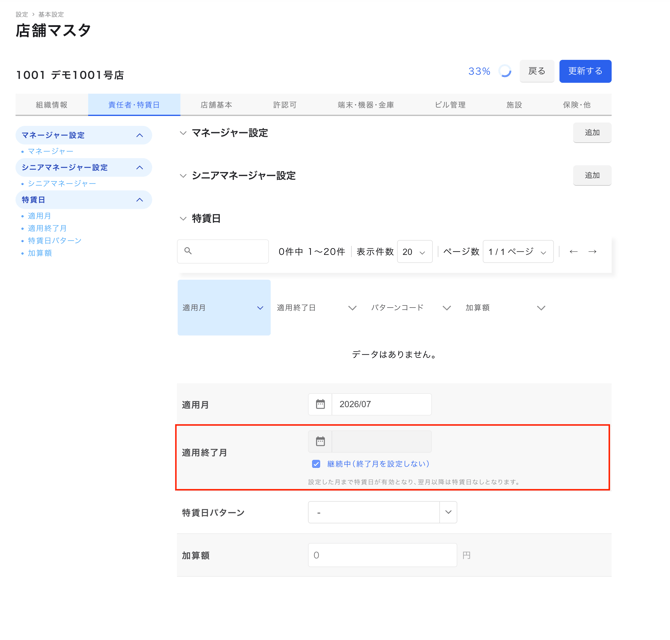Sort by the 適用月 column header
Image resolution: width=670 pixels, height=640 pixels.
pyautogui.click(x=224, y=308)
